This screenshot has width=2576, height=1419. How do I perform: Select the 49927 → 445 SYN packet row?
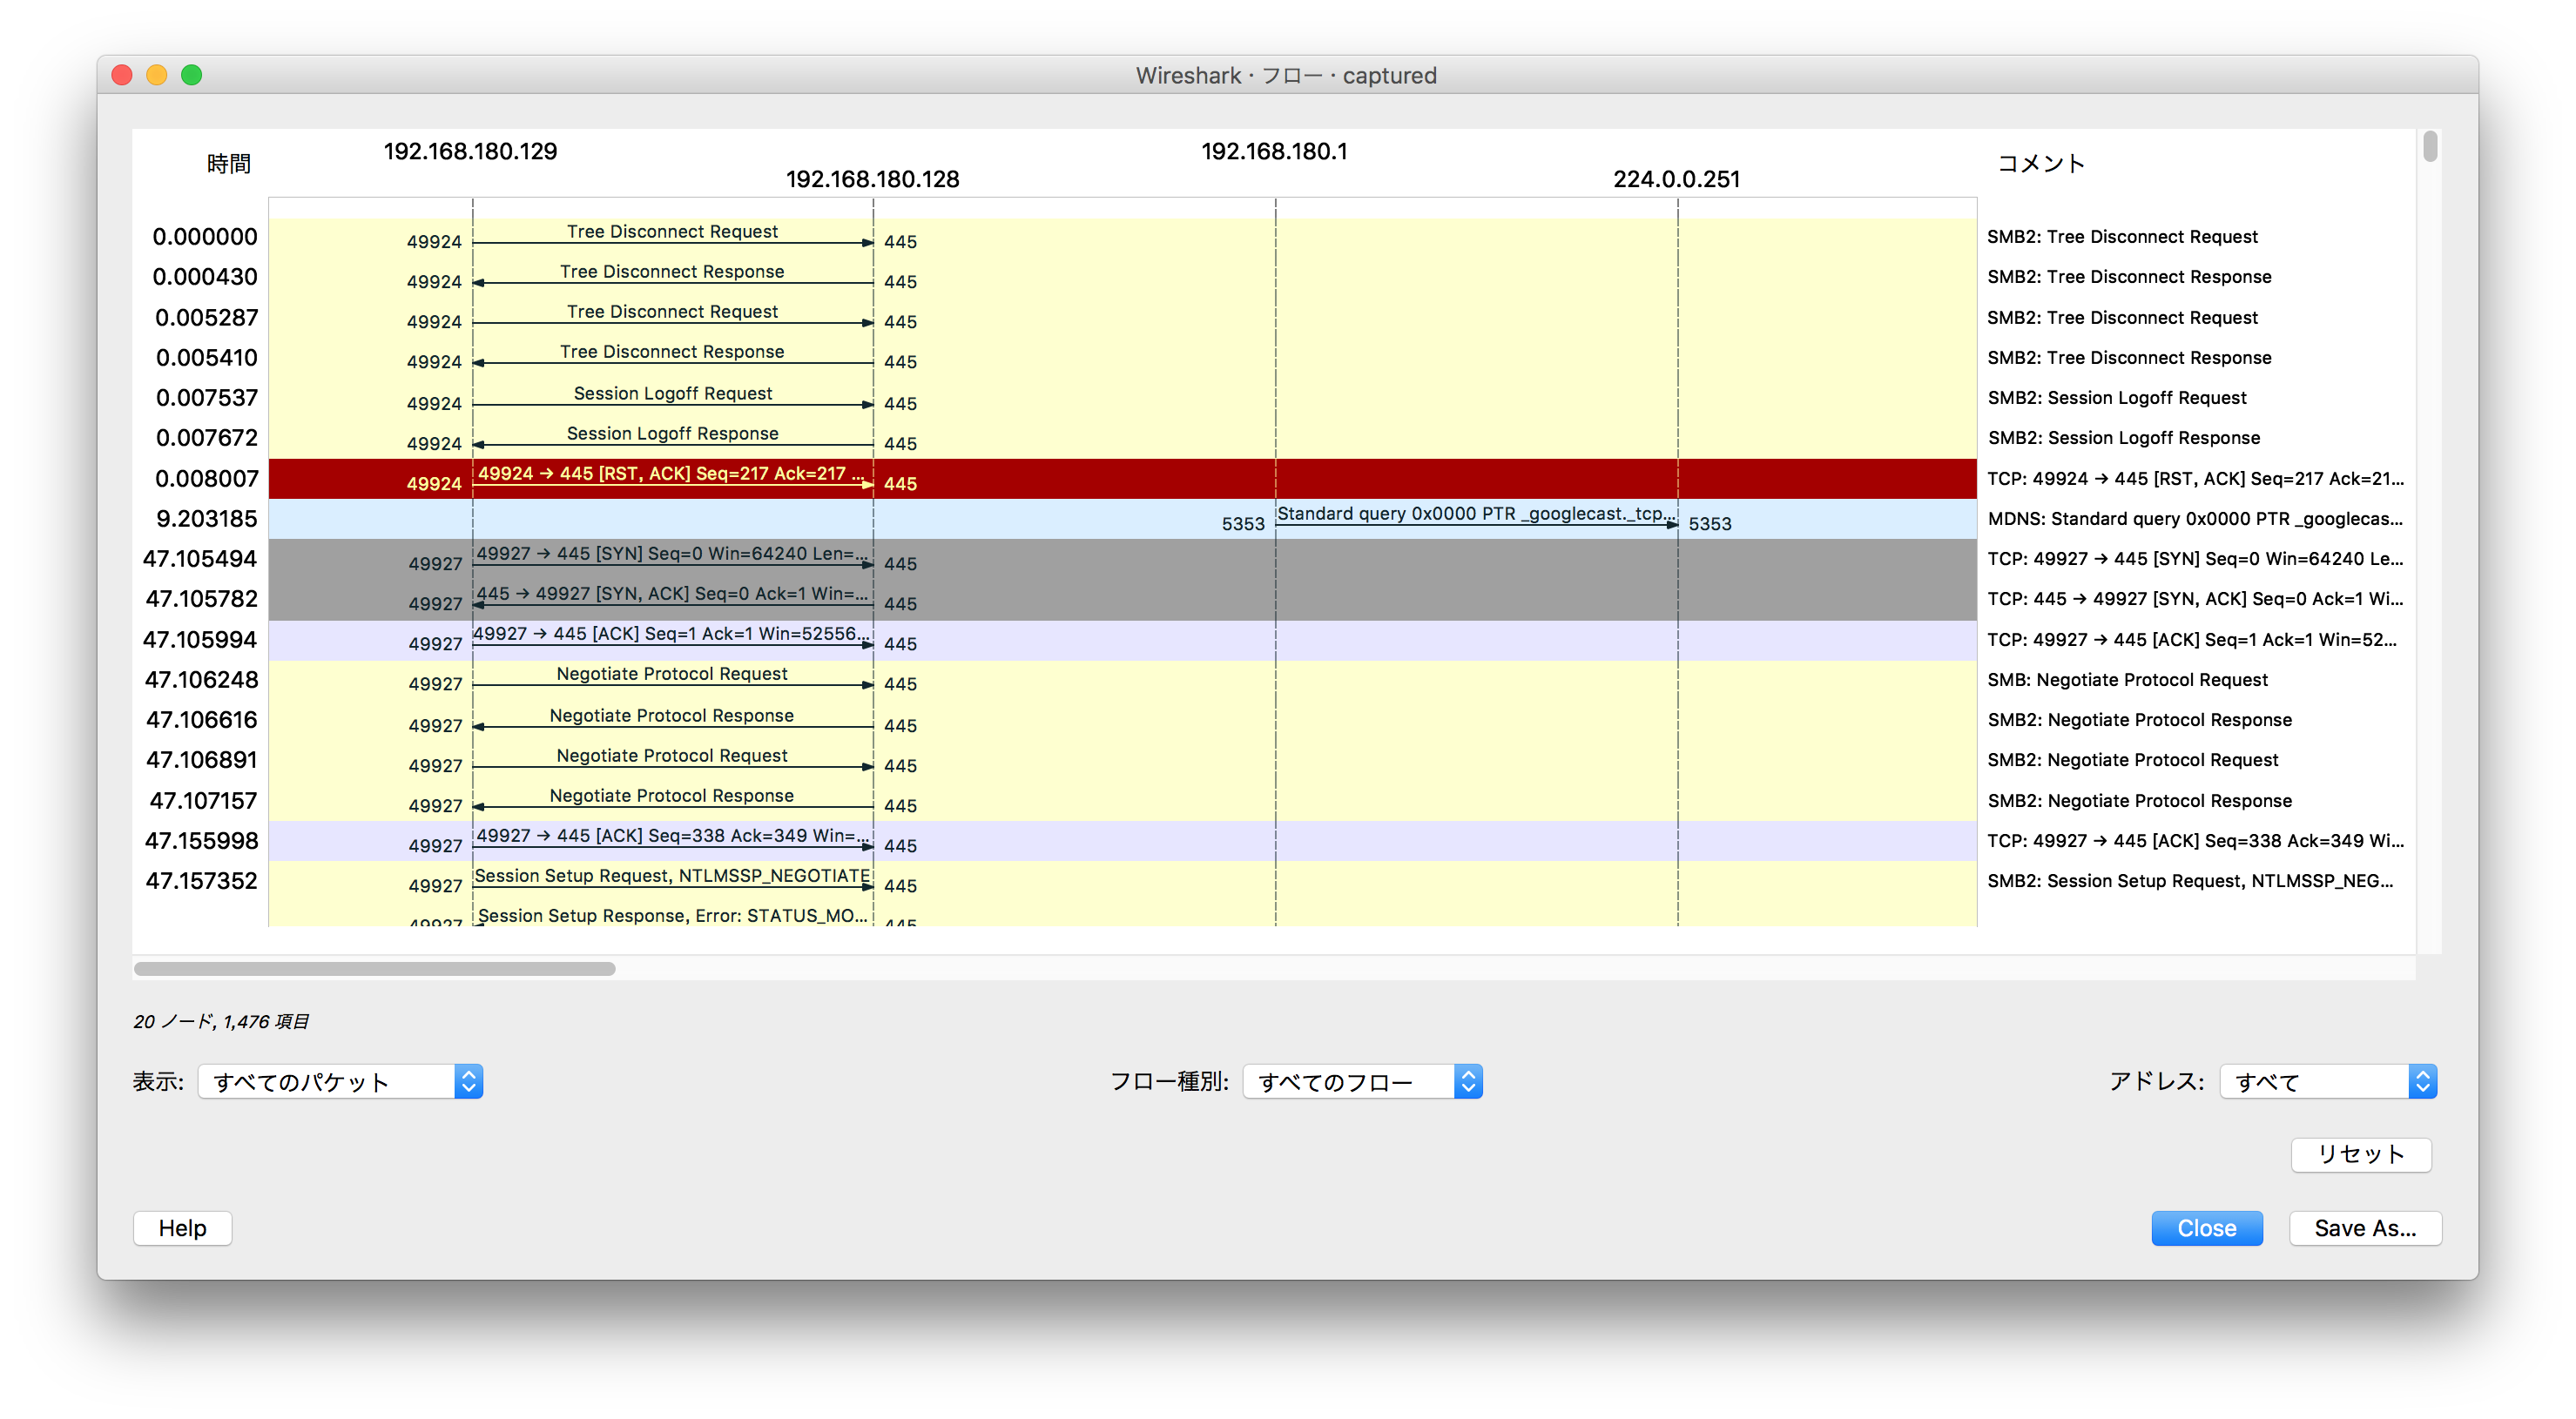tap(672, 558)
